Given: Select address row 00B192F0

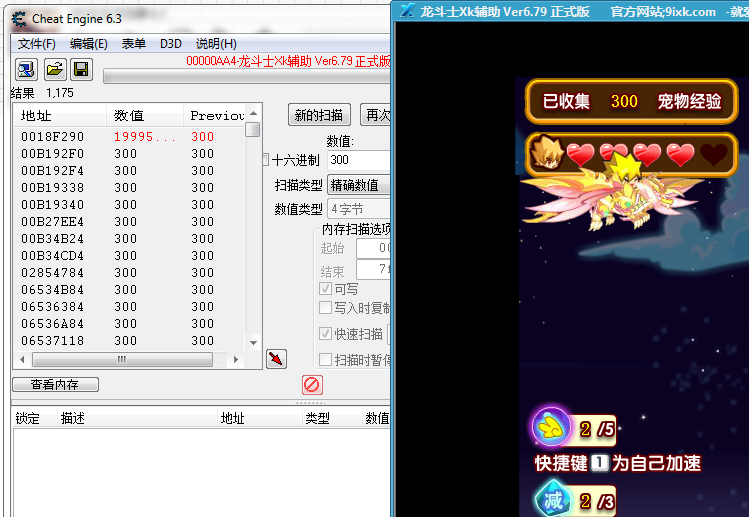Looking at the screenshot, I should [129, 154].
